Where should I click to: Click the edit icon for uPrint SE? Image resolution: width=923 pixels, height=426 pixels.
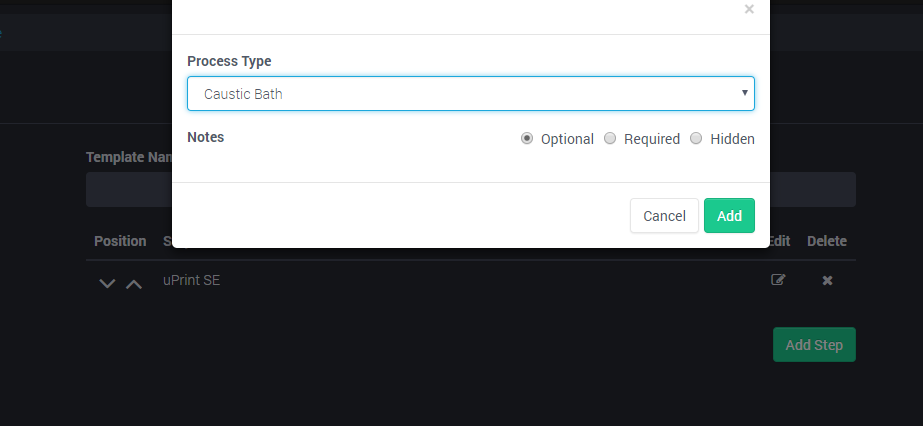tap(778, 280)
